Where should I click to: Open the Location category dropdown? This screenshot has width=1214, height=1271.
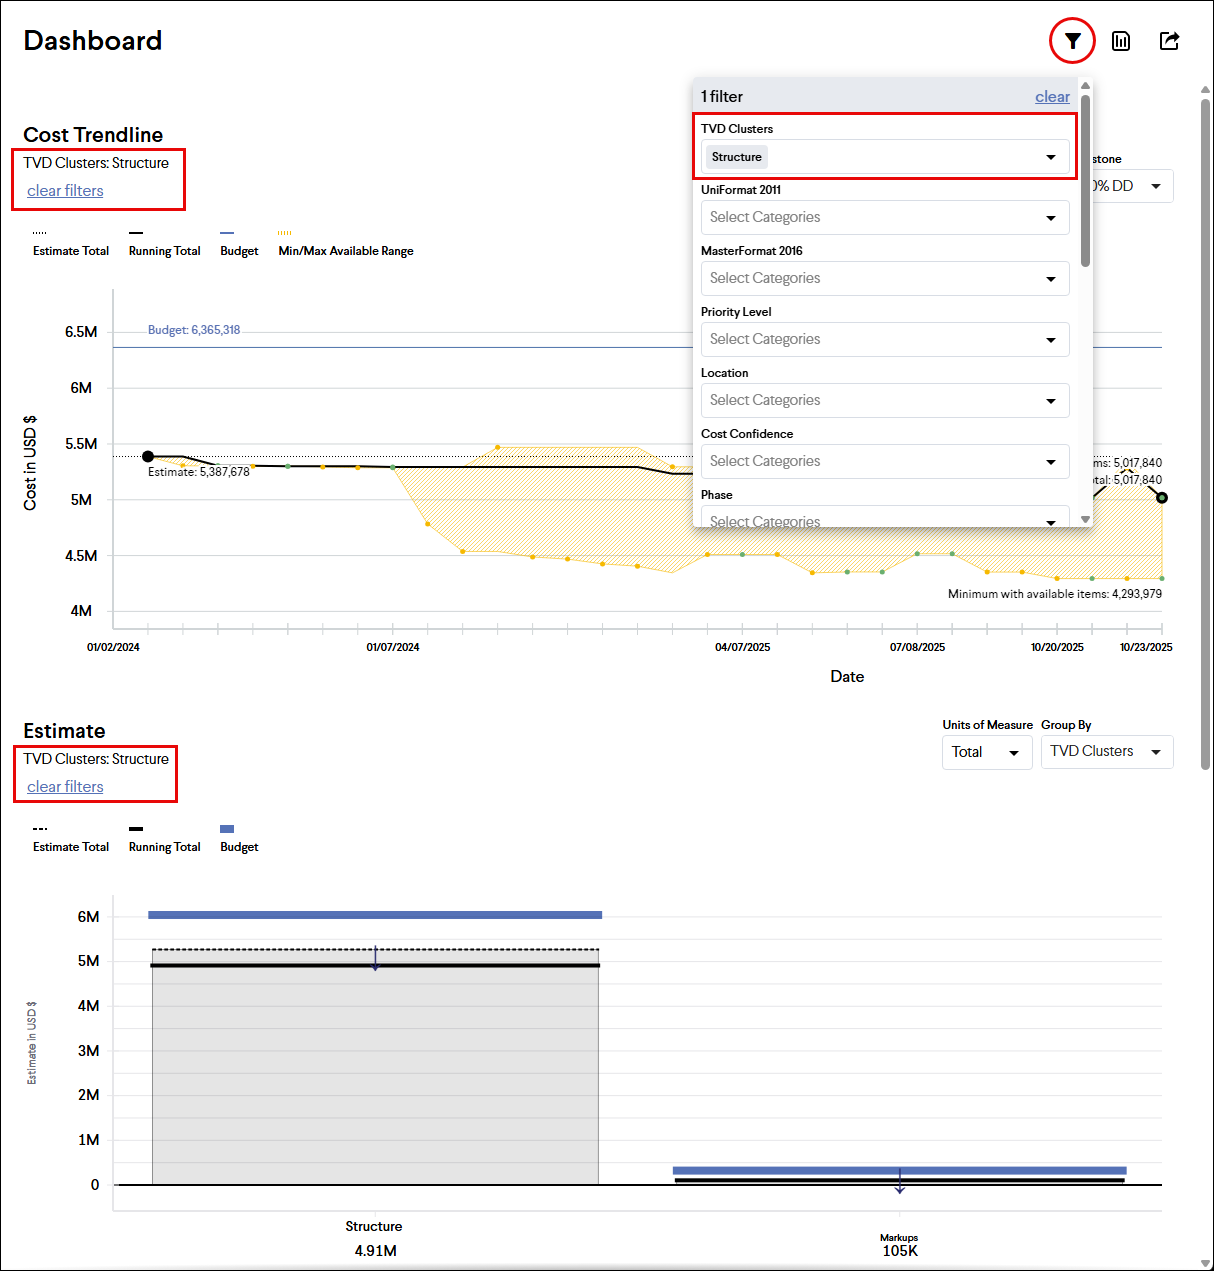coord(884,401)
